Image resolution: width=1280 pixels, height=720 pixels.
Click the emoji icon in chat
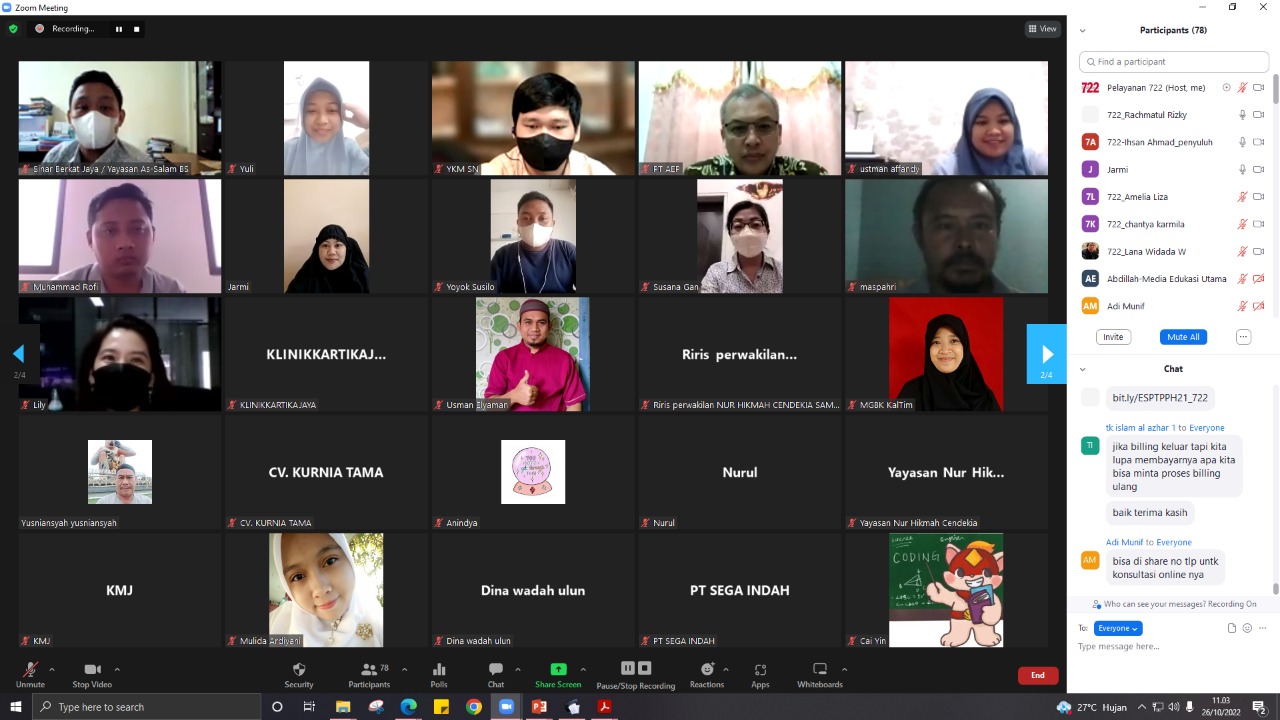(1247, 628)
